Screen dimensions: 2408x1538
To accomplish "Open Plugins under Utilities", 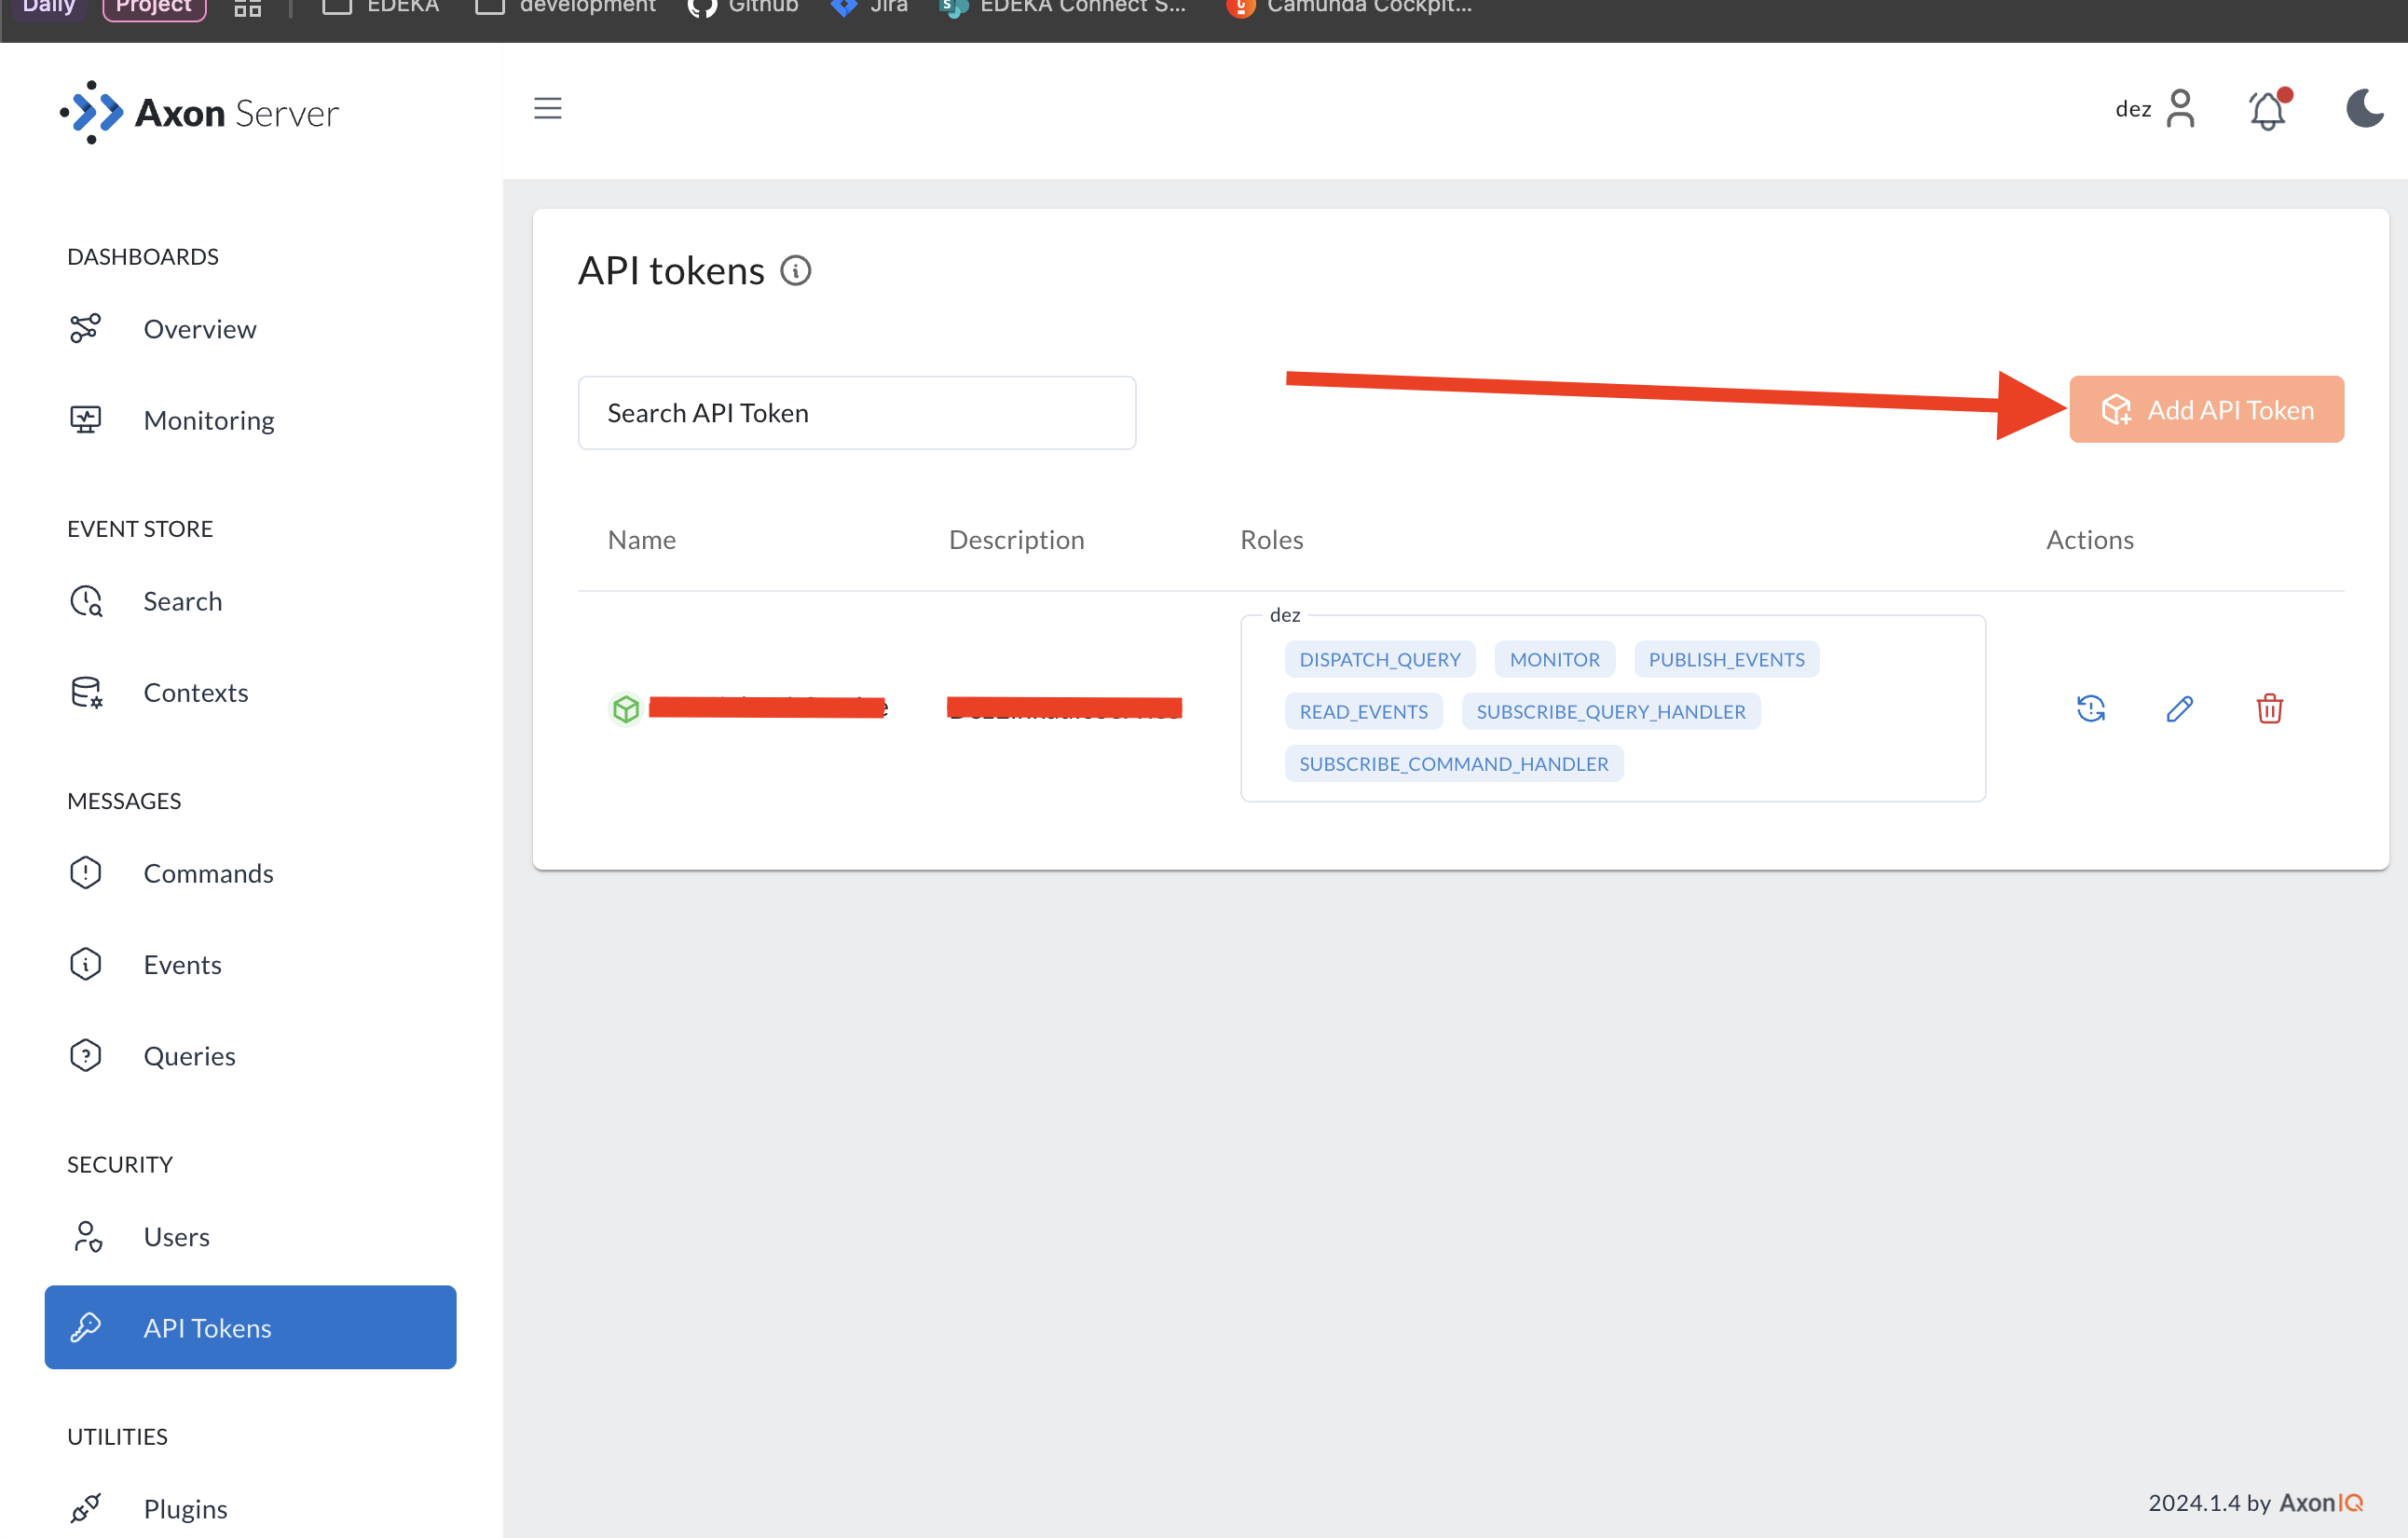I will click(x=185, y=1508).
